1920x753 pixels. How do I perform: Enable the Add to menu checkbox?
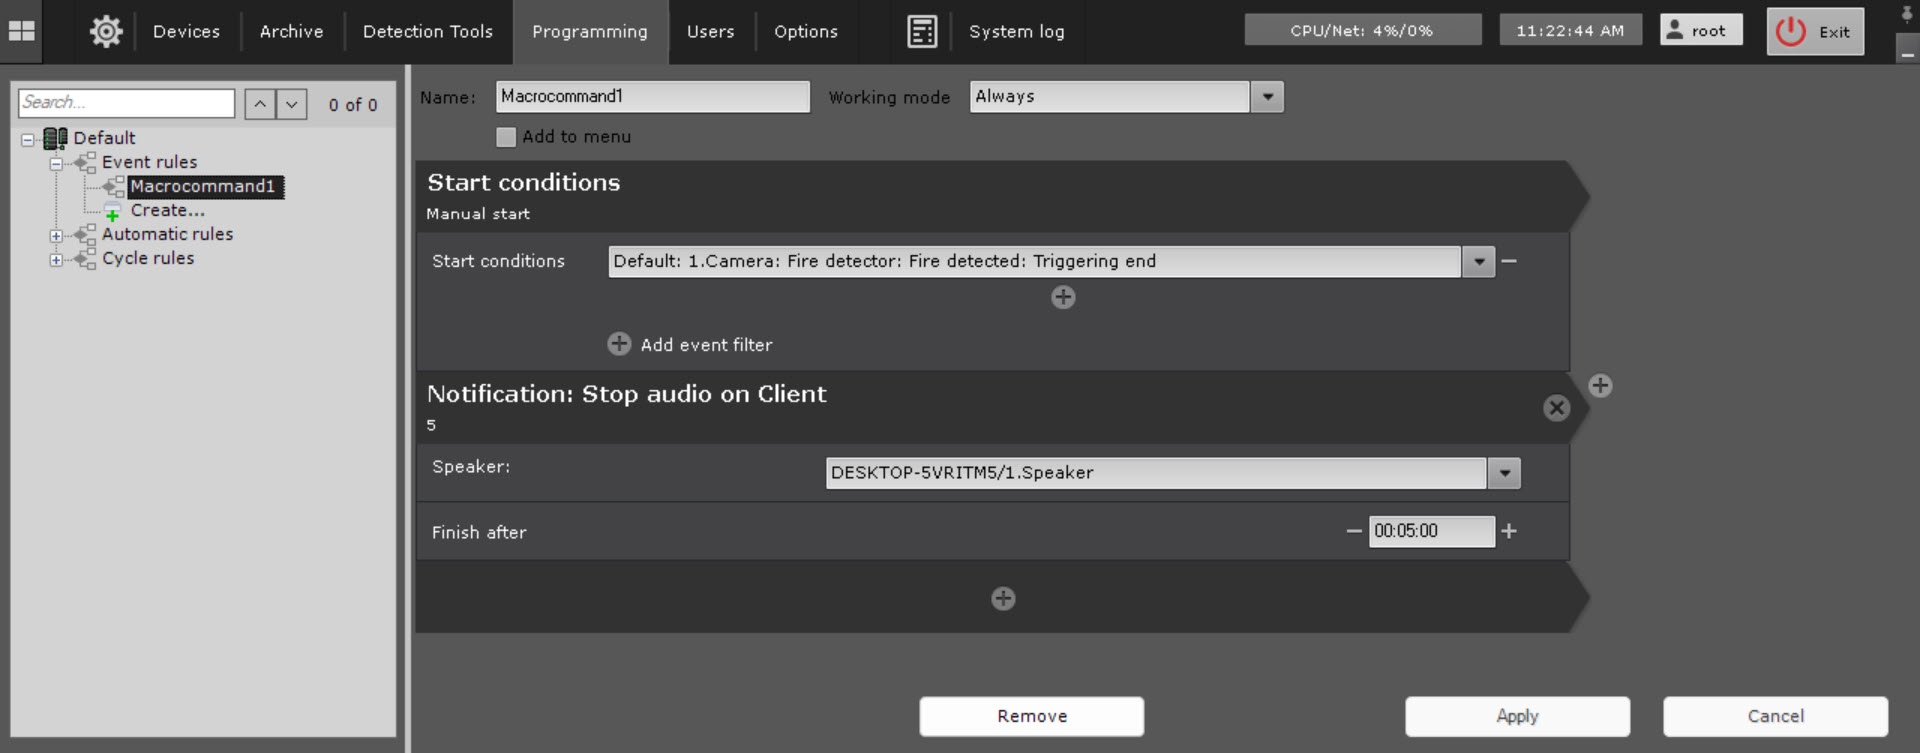pos(506,137)
